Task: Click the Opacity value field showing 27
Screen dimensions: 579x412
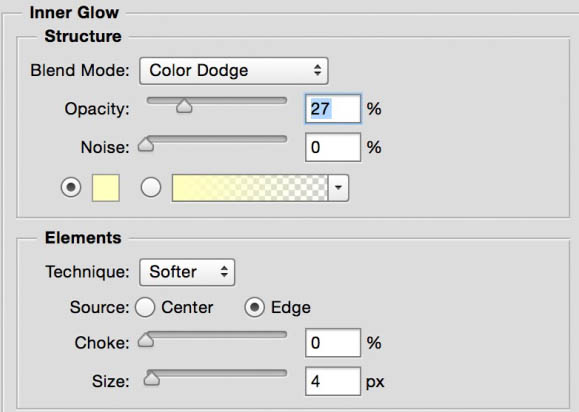Action: 333,109
